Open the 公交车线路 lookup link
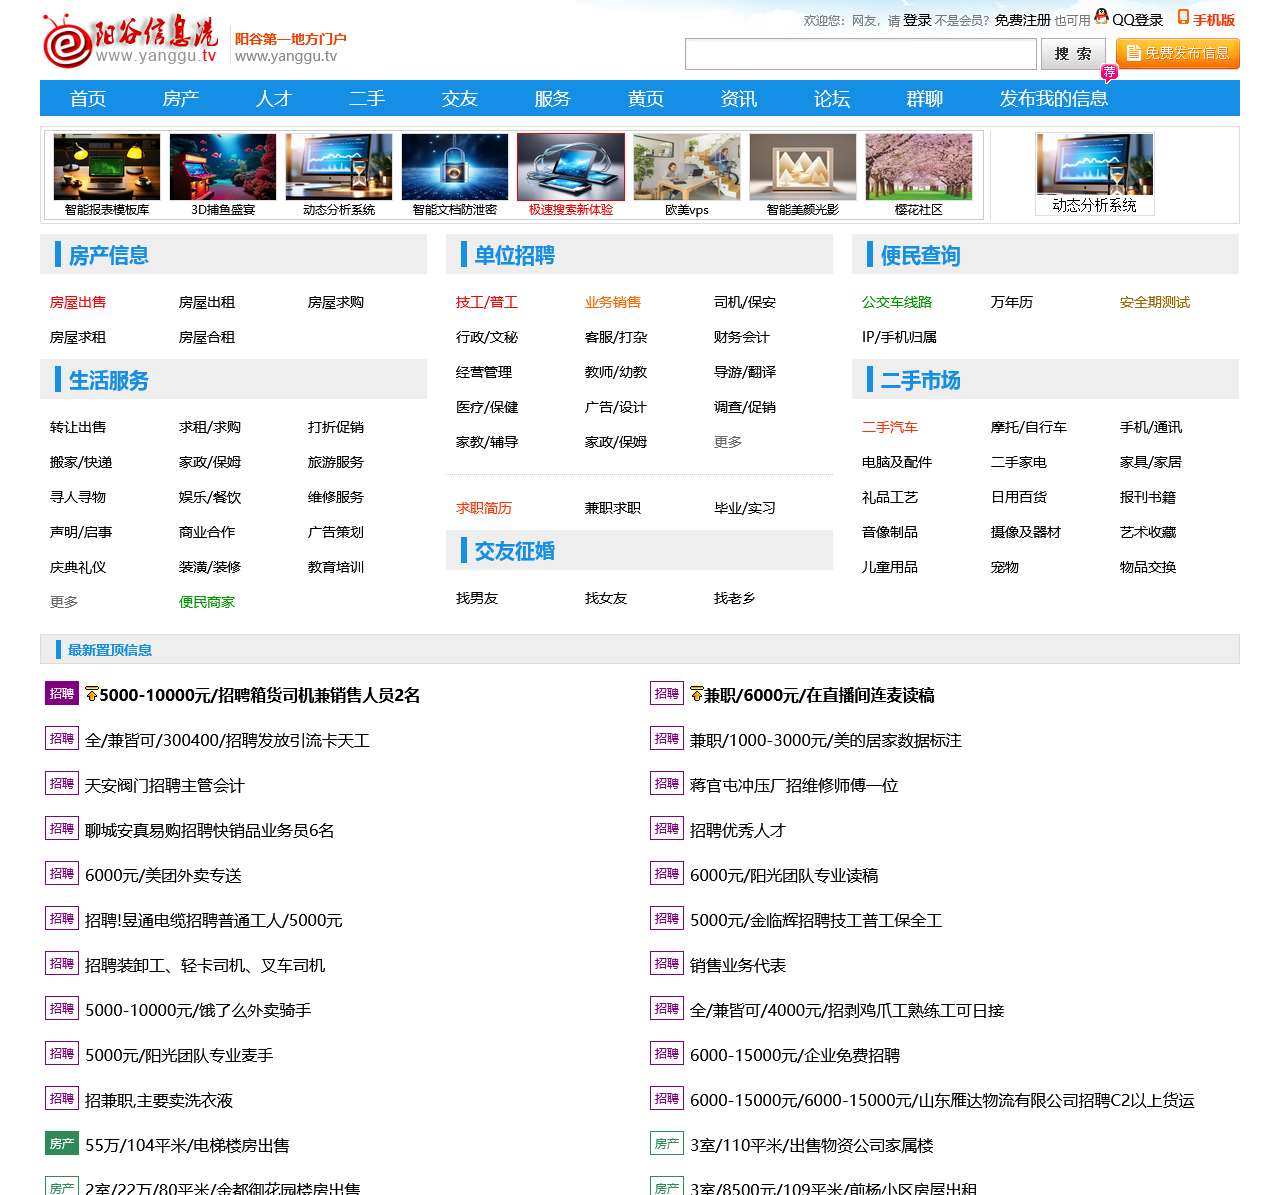 coord(896,302)
